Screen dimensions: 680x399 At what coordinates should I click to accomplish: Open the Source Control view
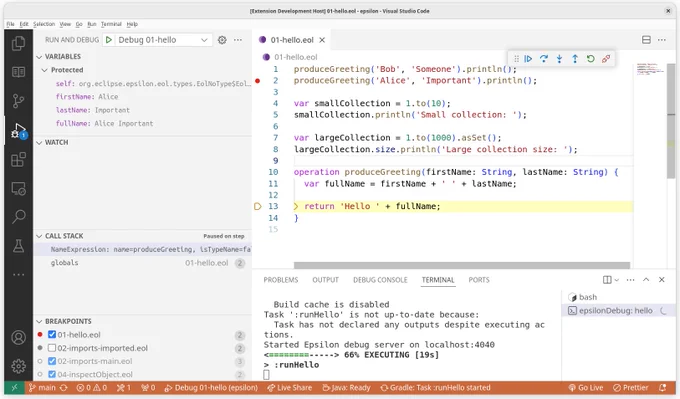(18, 101)
